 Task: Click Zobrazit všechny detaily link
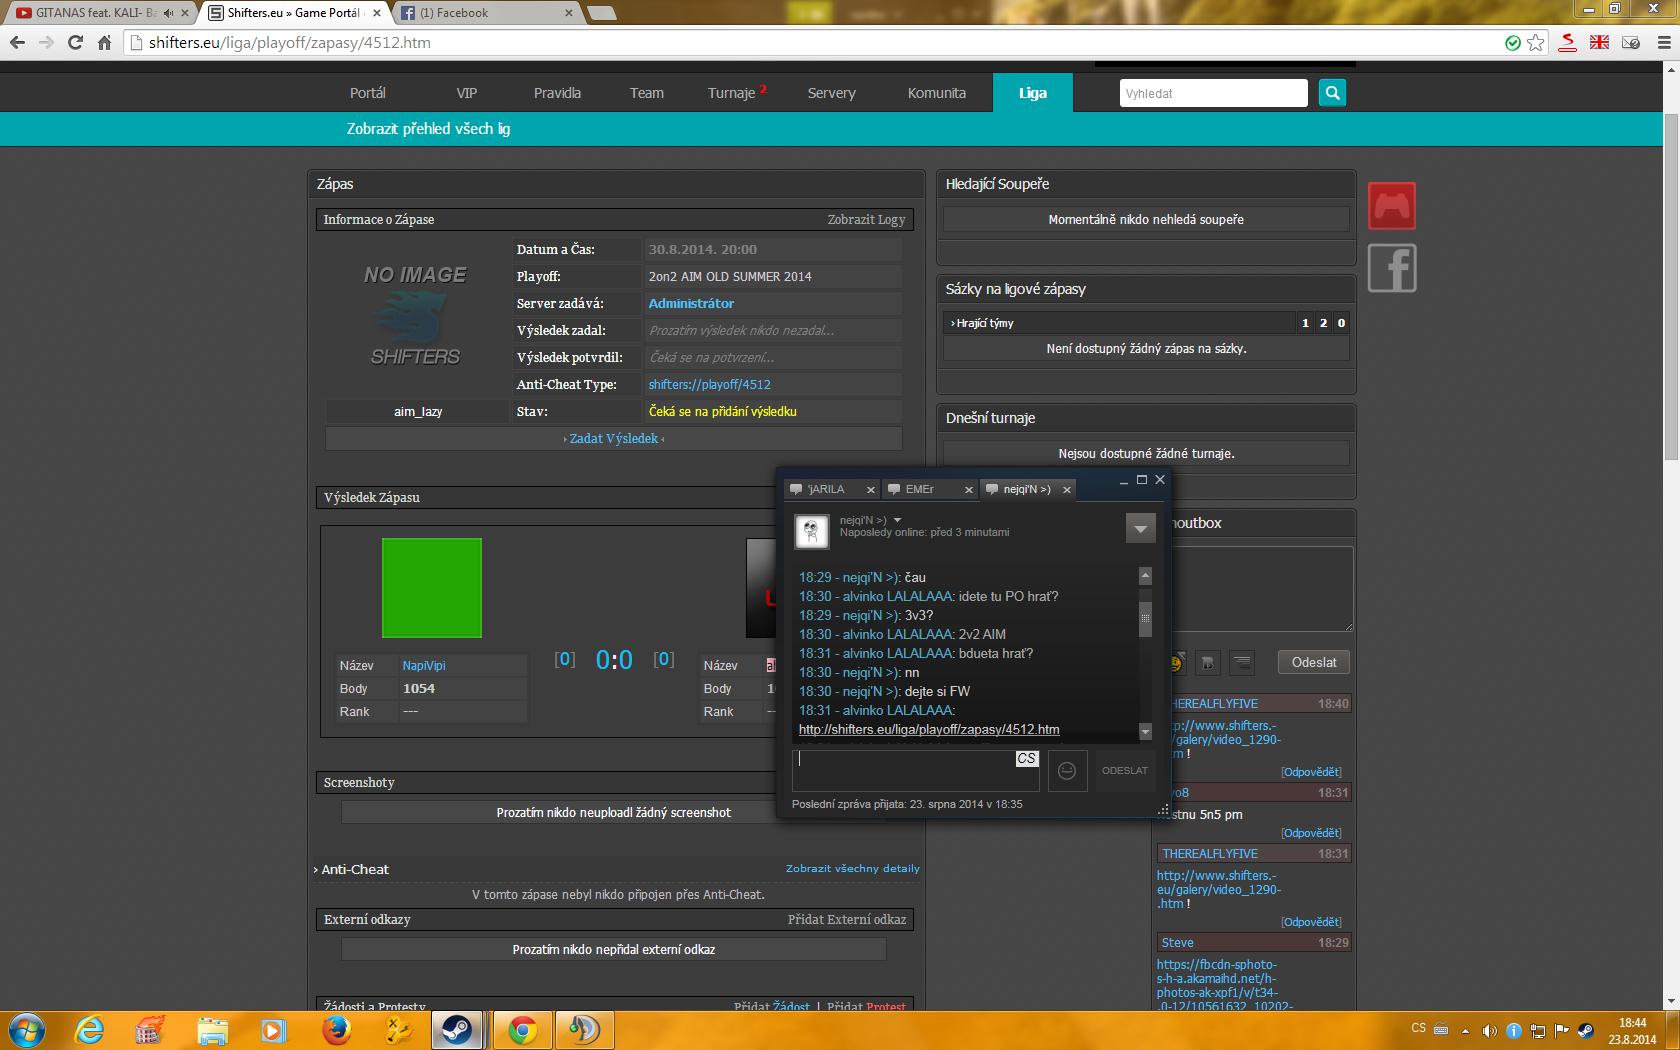[x=853, y=868]
